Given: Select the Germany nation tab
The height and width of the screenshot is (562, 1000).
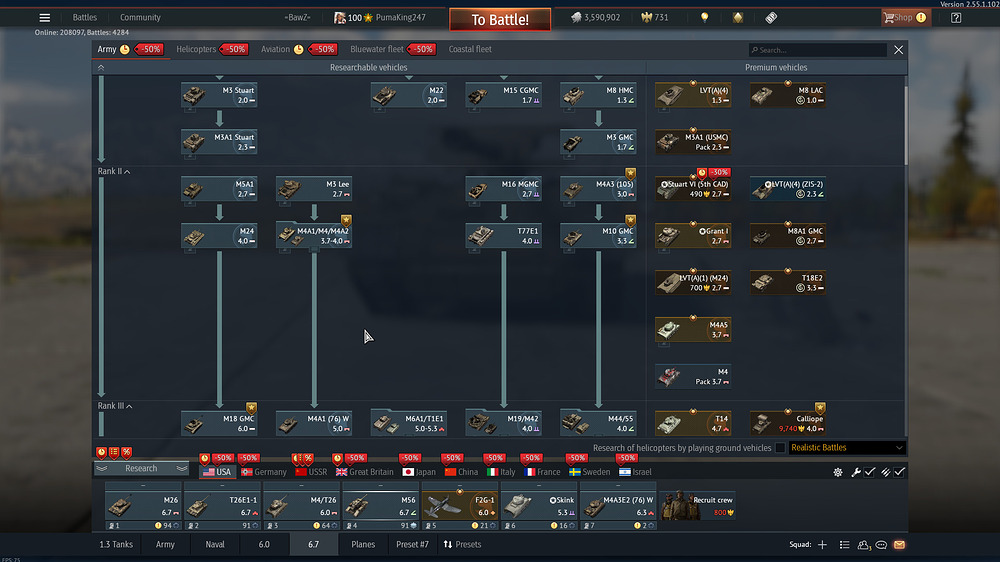Looking at the screenshot, I should [x=264, y=472].
